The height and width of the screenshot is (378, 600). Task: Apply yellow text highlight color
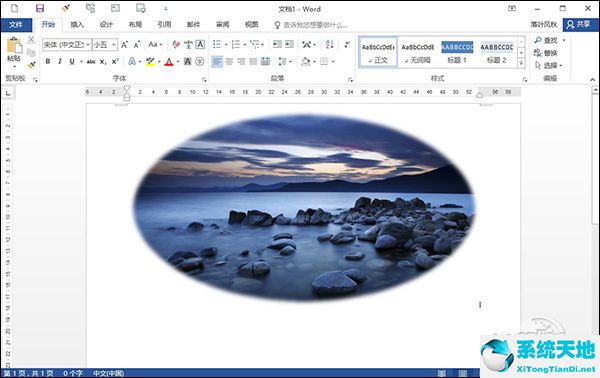point(150,61)
